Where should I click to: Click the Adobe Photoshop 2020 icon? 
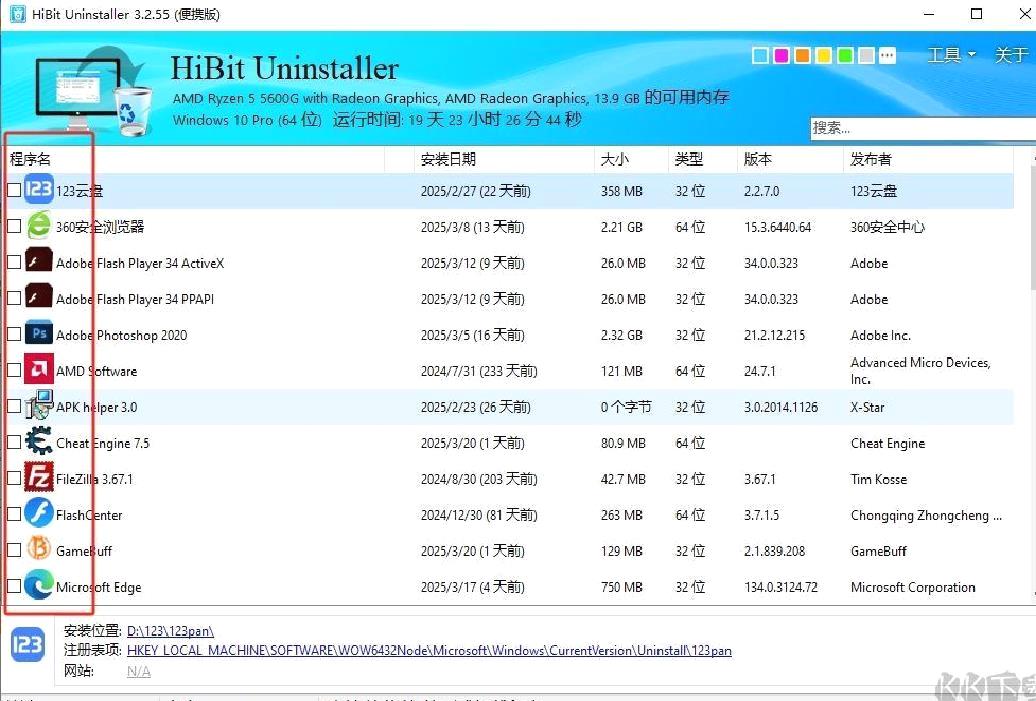(39, 334)
